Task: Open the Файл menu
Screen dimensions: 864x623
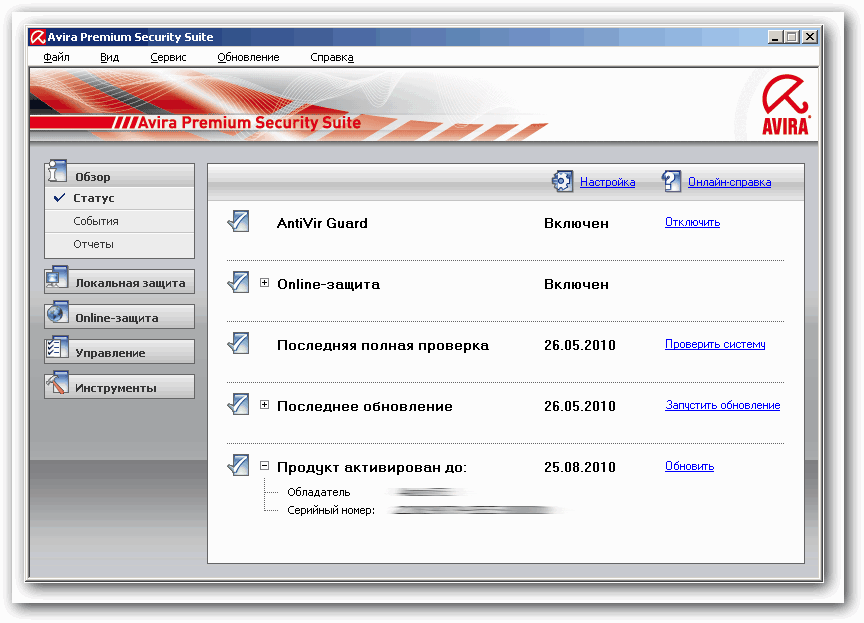Action: tap(56, 57)
